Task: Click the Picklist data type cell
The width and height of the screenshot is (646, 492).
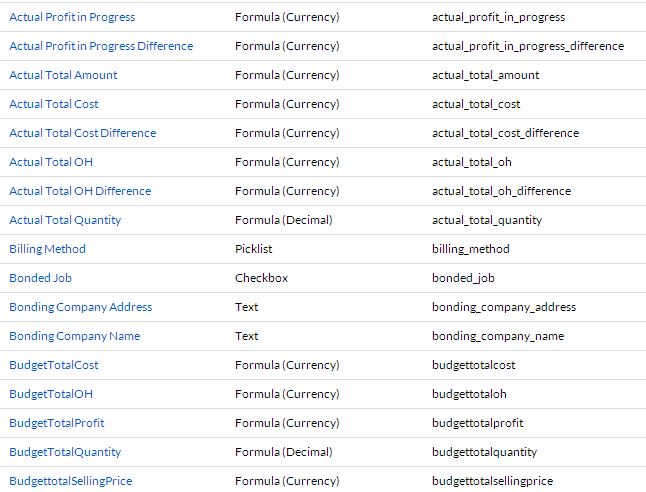Action: [x=253, y=249]
